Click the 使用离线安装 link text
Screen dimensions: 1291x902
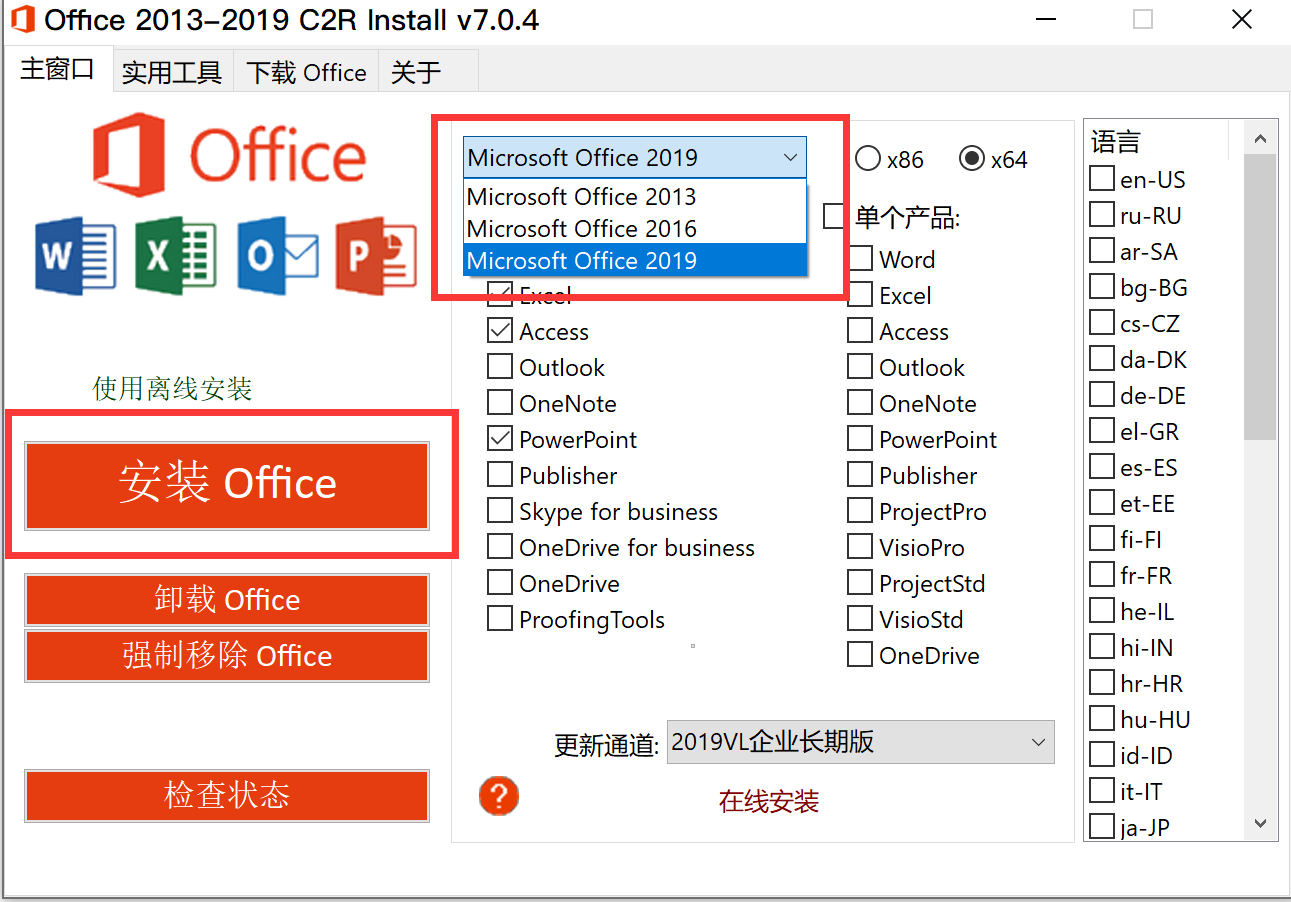tap(173, 388)
